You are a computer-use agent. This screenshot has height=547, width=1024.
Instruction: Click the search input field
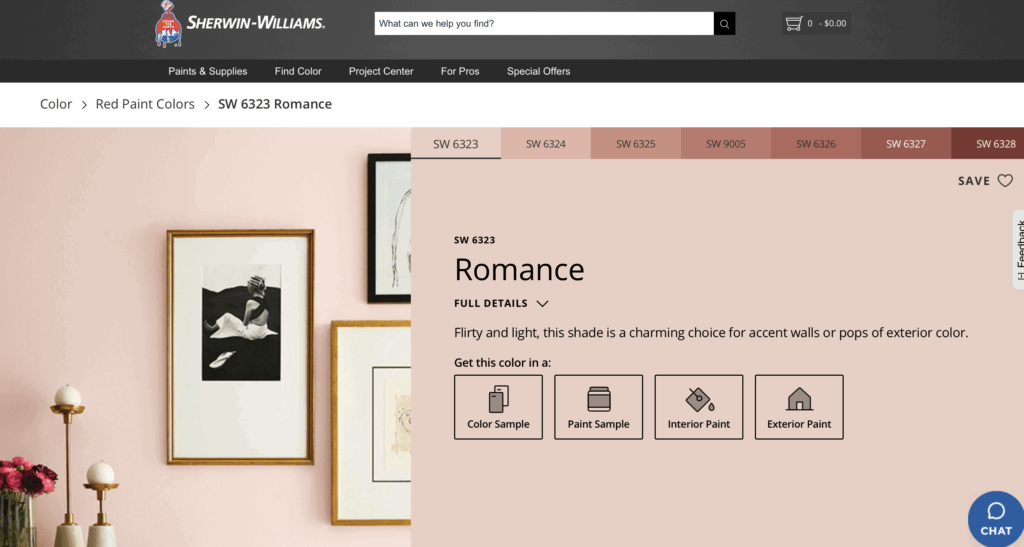point(544,23)
